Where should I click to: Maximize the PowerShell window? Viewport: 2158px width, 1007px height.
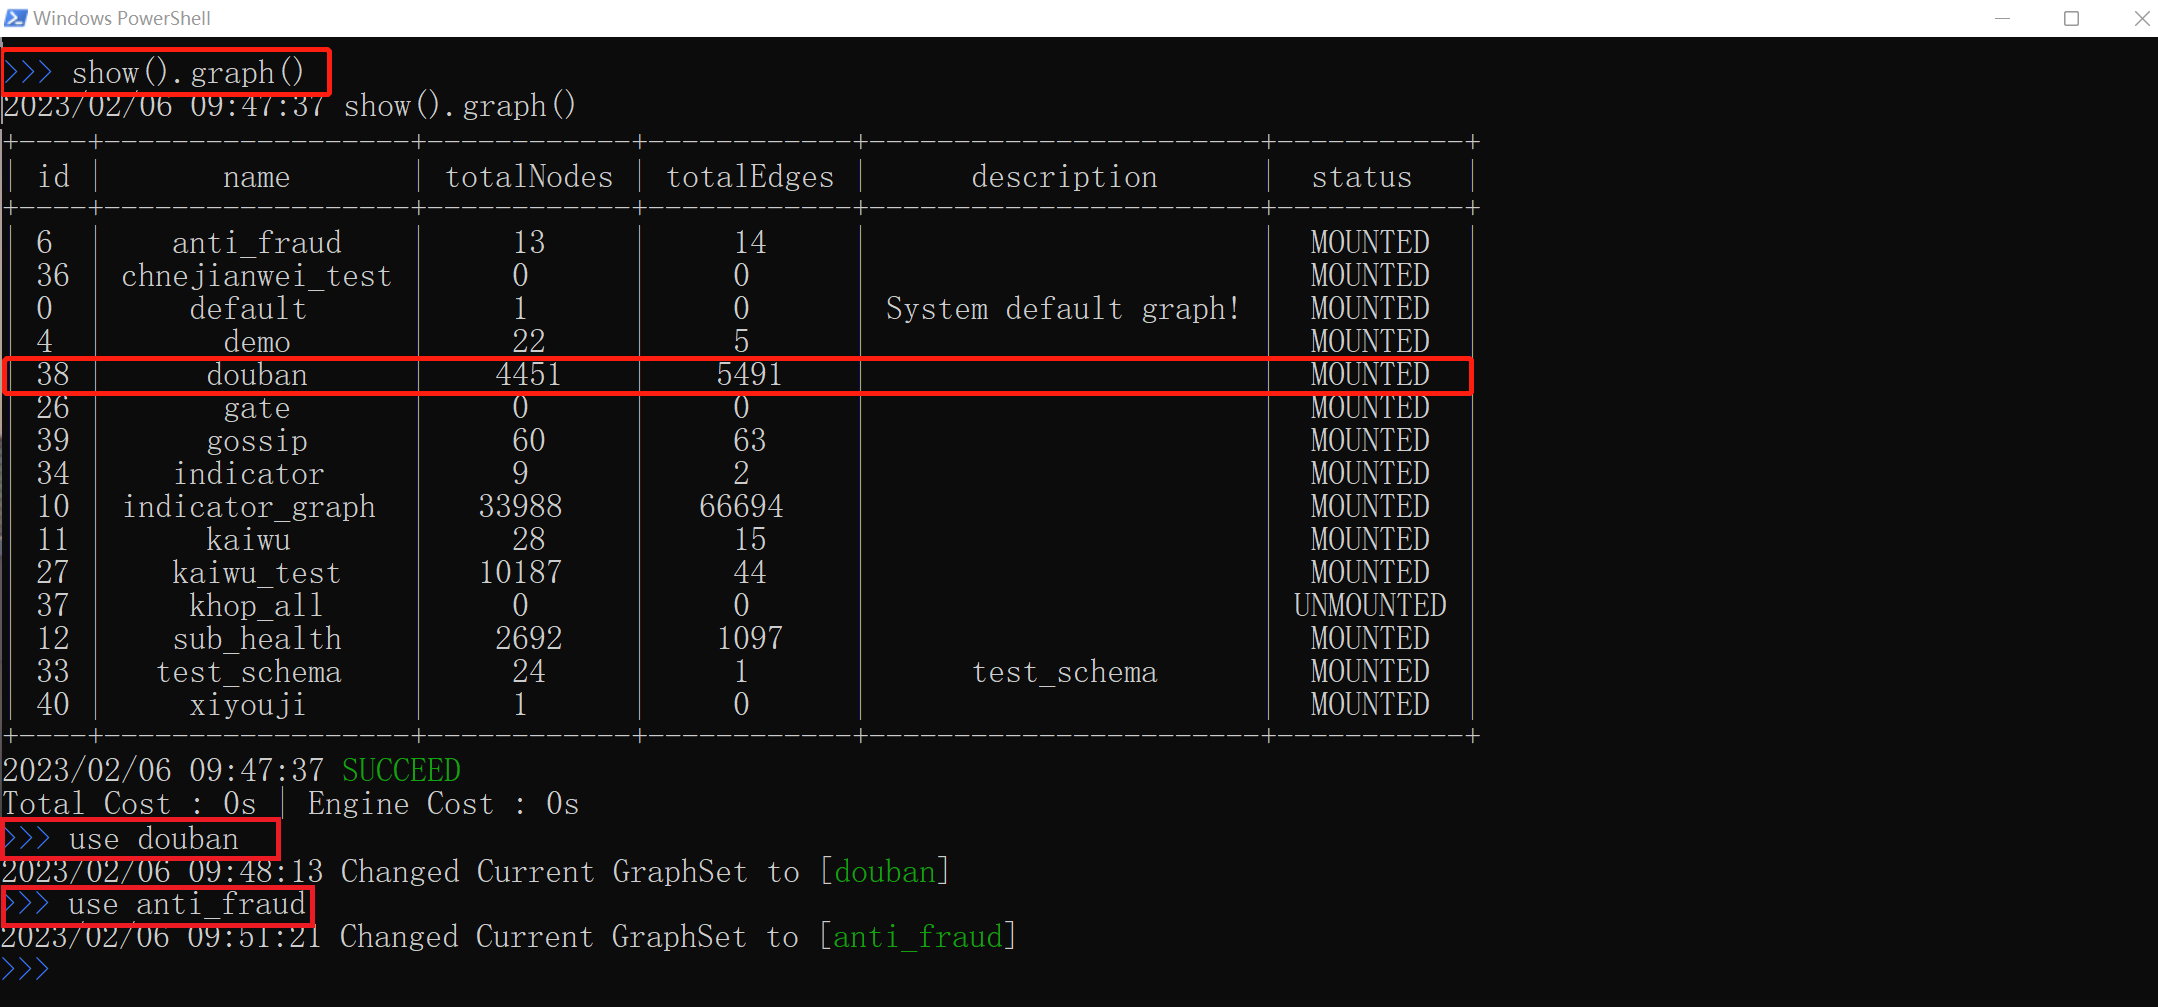[x=2072, y=18]
